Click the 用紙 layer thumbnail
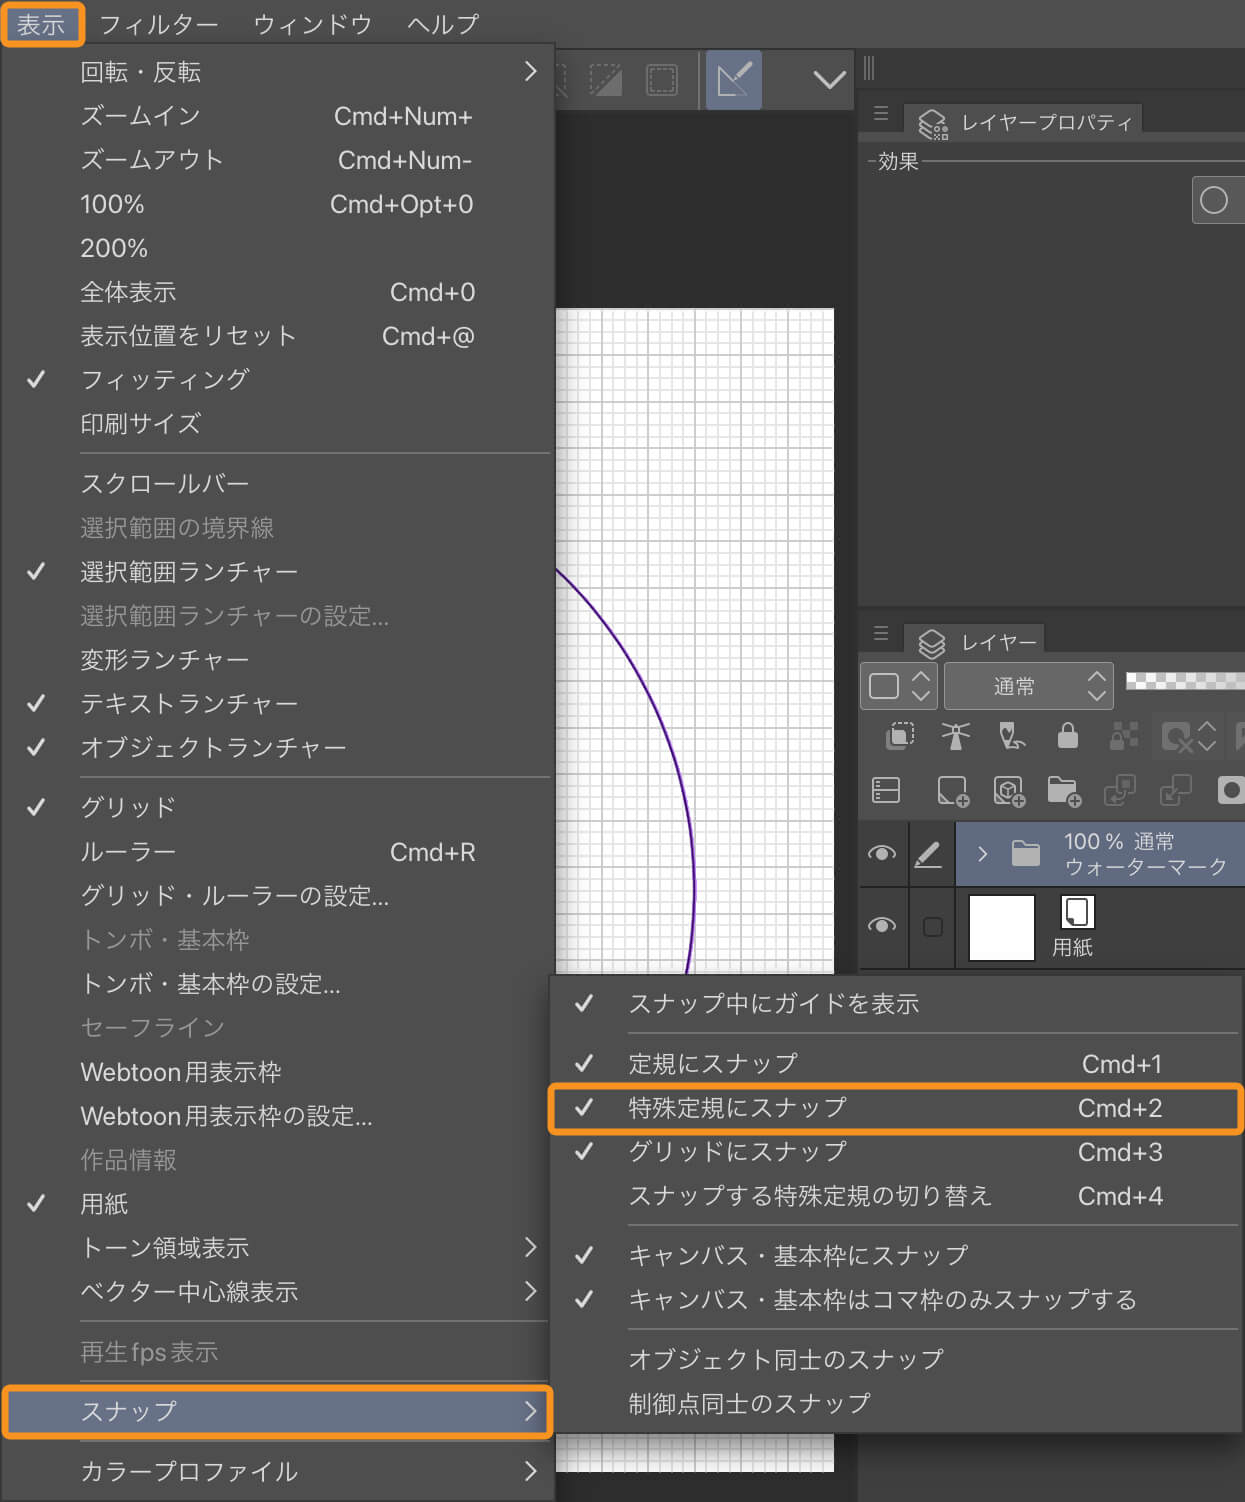The width and height of the screenshot is (1245, 1502). 1000,927
